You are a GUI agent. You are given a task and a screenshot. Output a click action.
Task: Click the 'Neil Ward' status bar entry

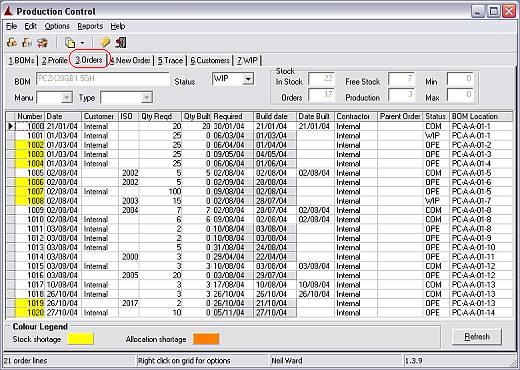point(287,361)
